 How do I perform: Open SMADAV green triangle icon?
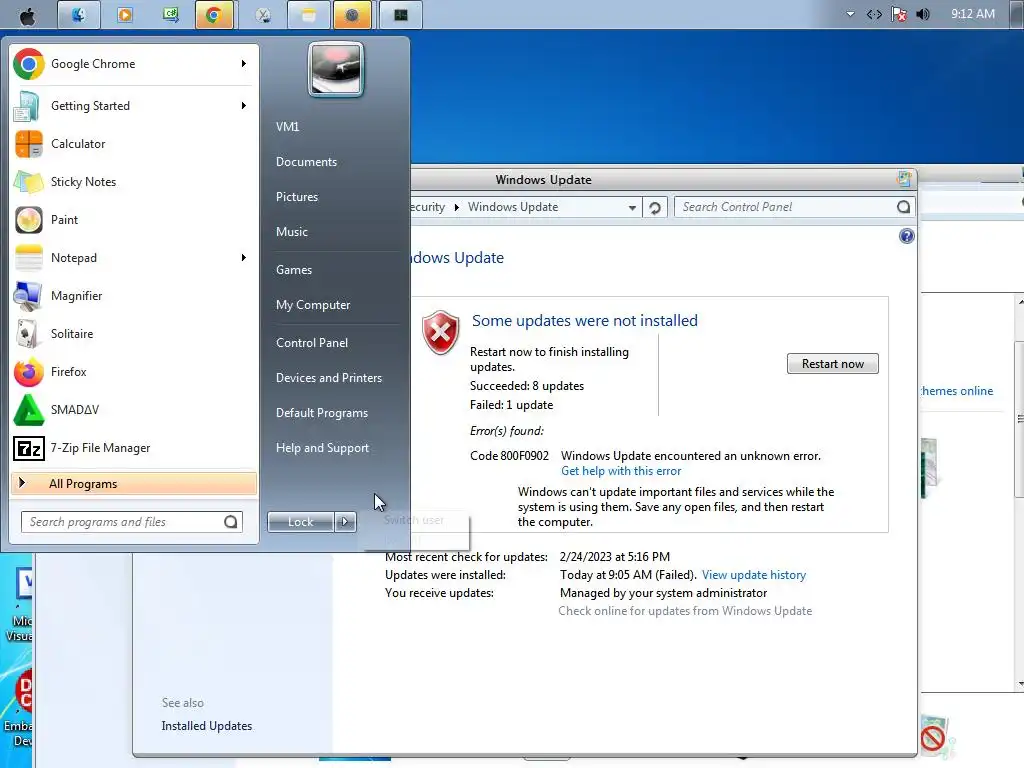(29, 410)
